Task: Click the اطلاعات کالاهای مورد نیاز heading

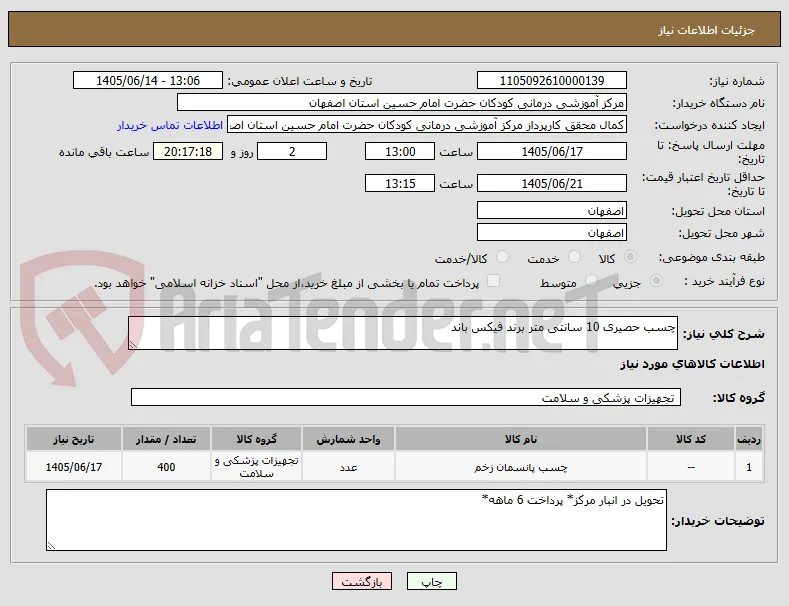Action: [x=692, y=364]
